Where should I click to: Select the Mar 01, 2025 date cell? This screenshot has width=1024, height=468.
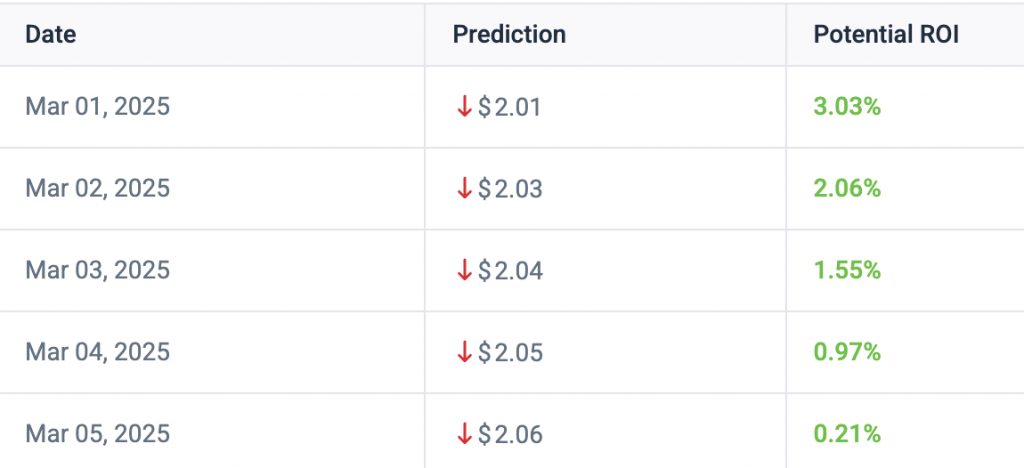[97, 107]
